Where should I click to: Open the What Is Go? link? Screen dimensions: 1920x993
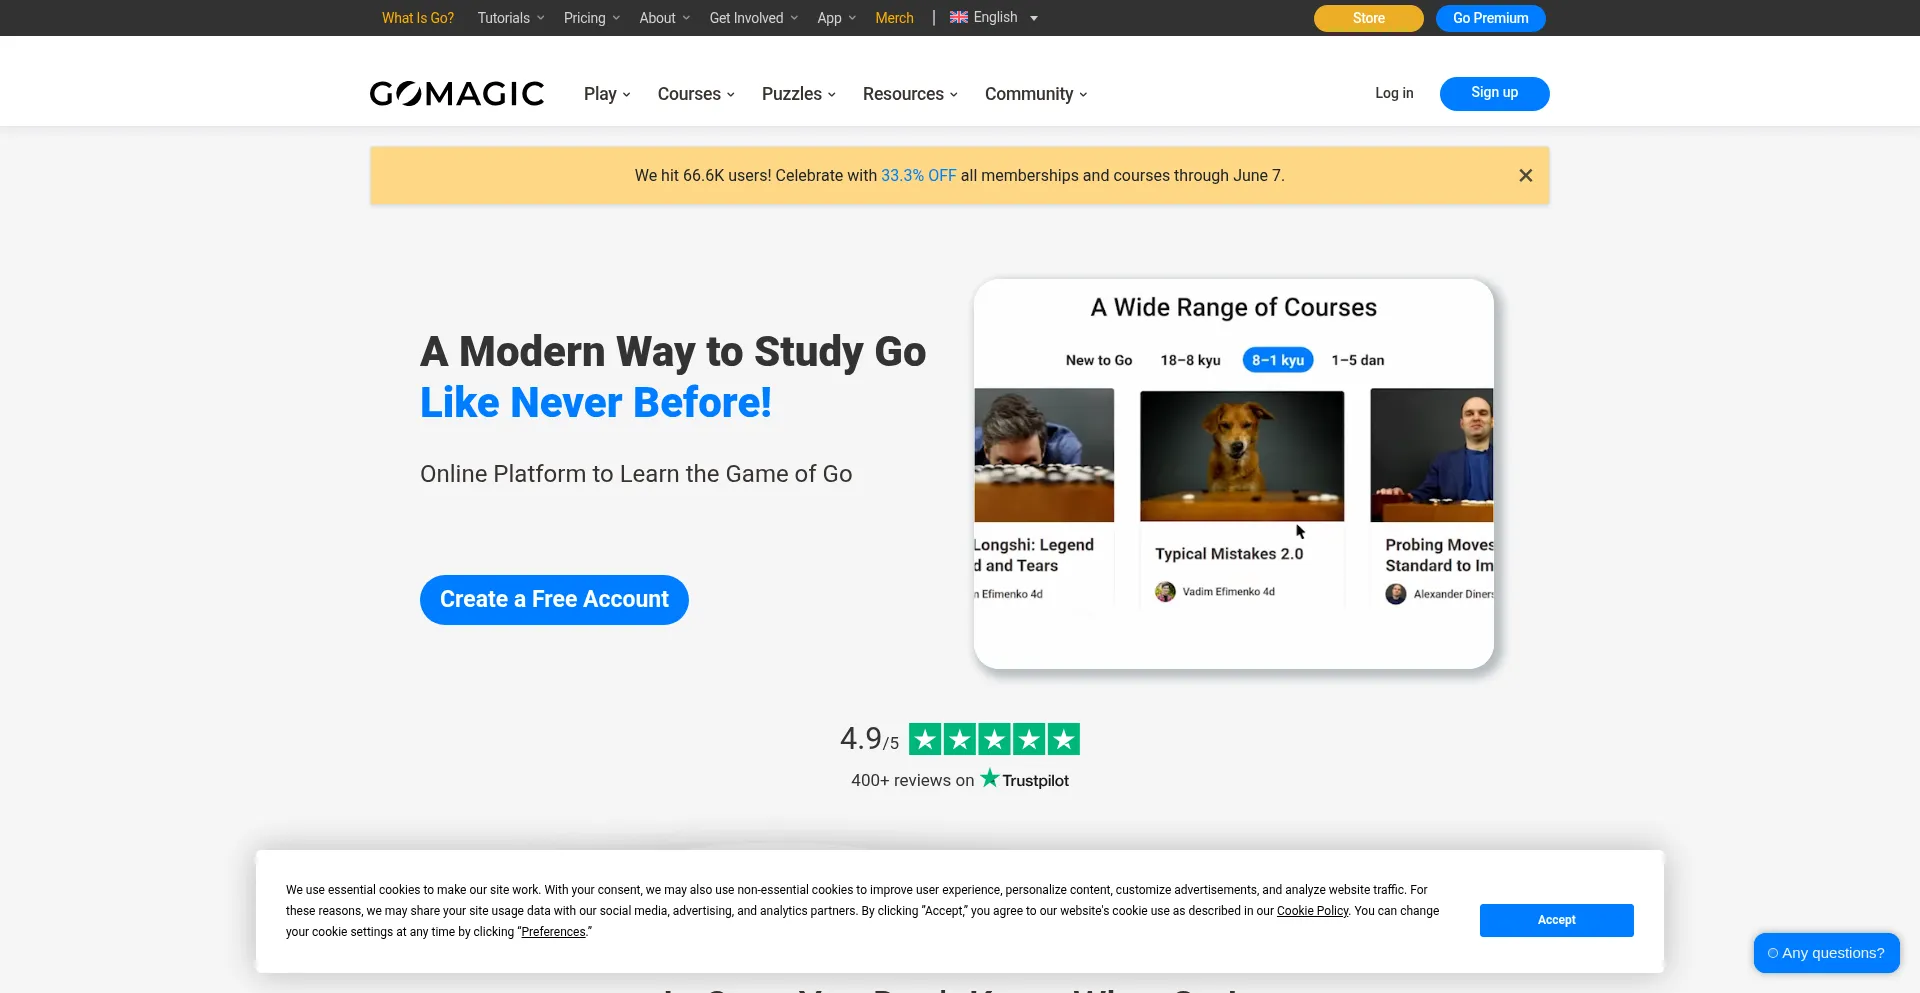[418, 18]
